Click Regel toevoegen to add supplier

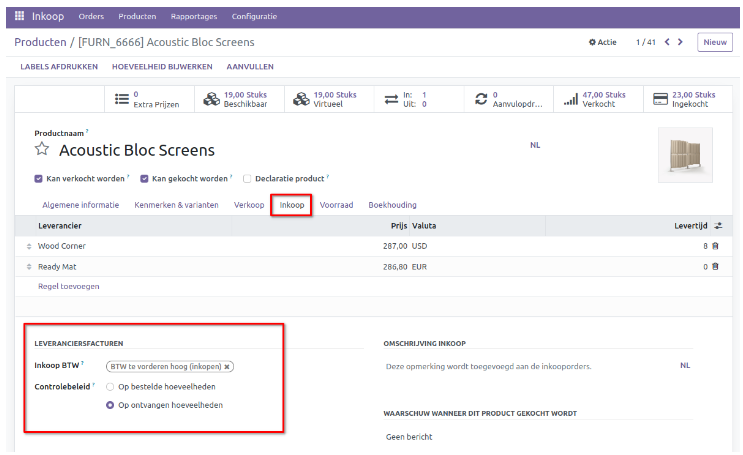(68, 286)
